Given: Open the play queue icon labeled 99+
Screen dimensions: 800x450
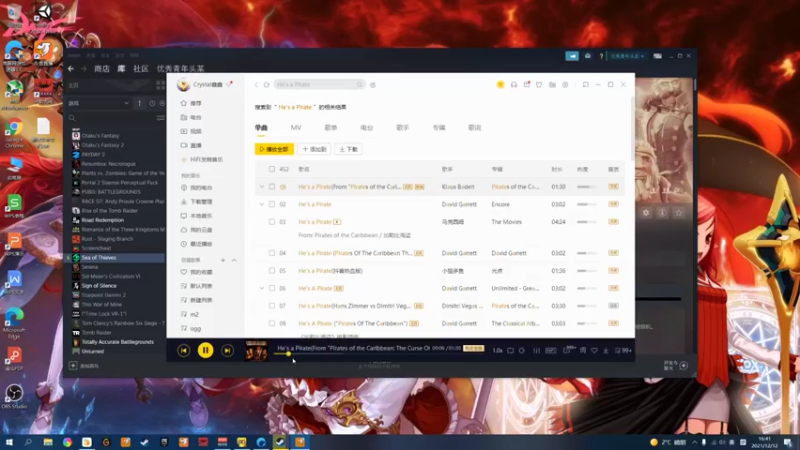Looking at the screenshot, I should (623, 351).
